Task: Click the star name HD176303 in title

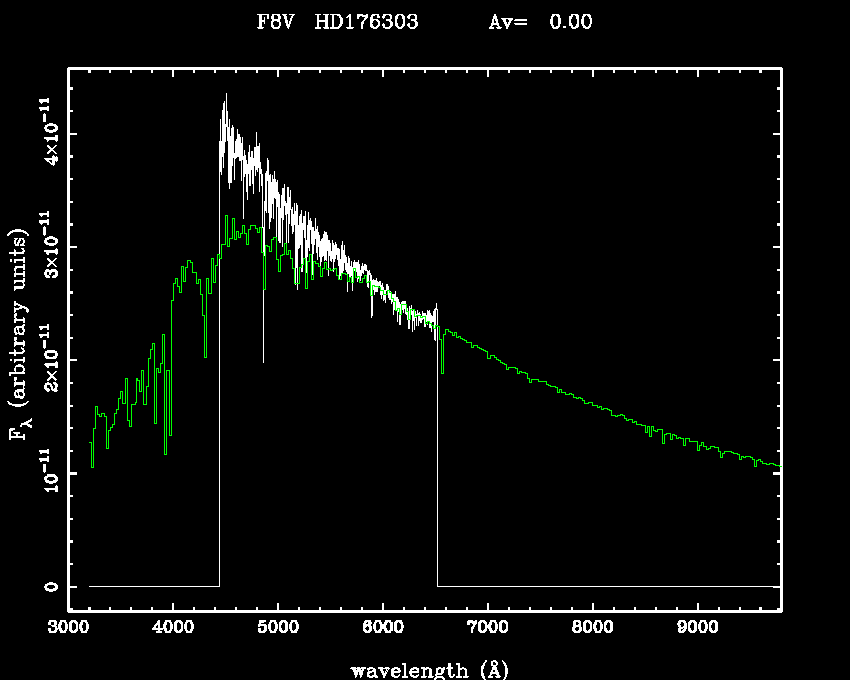Action: click(x=366, y=23)
